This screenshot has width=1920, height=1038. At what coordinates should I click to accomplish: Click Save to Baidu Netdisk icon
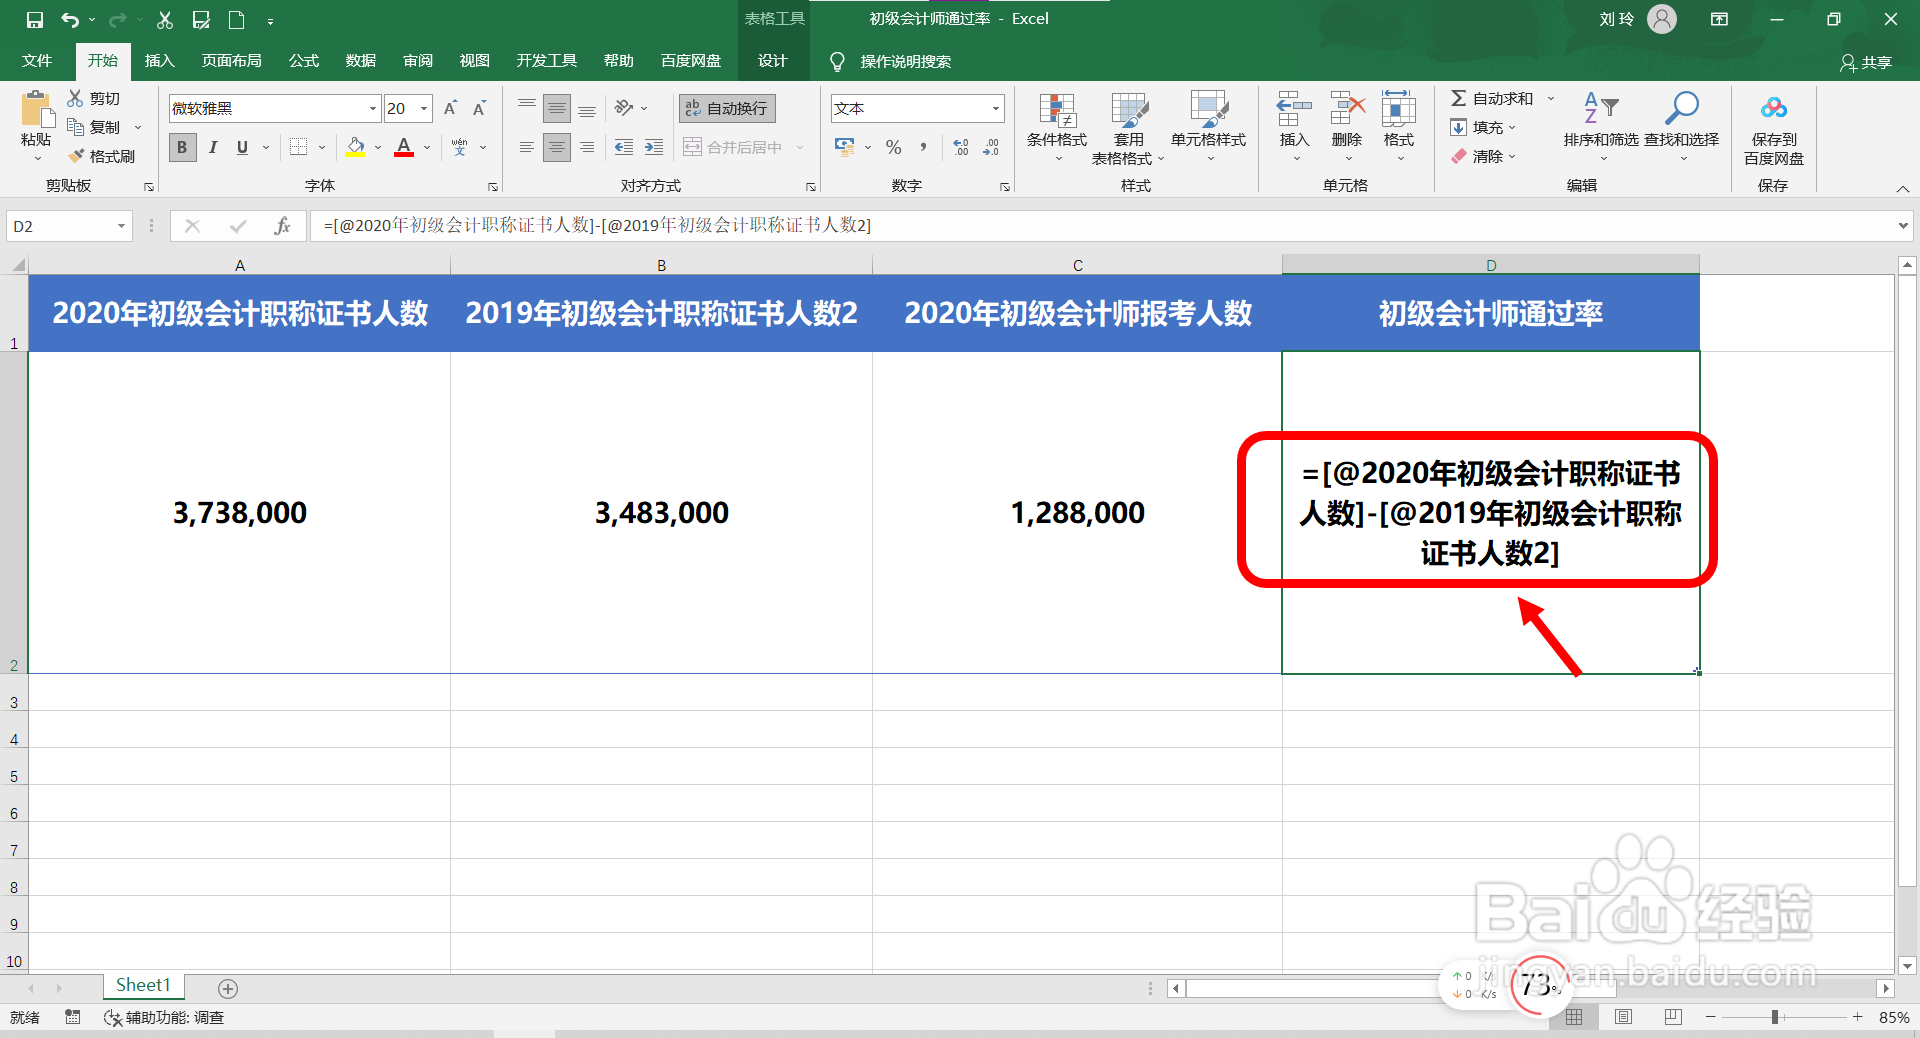tap(1774, 108)
